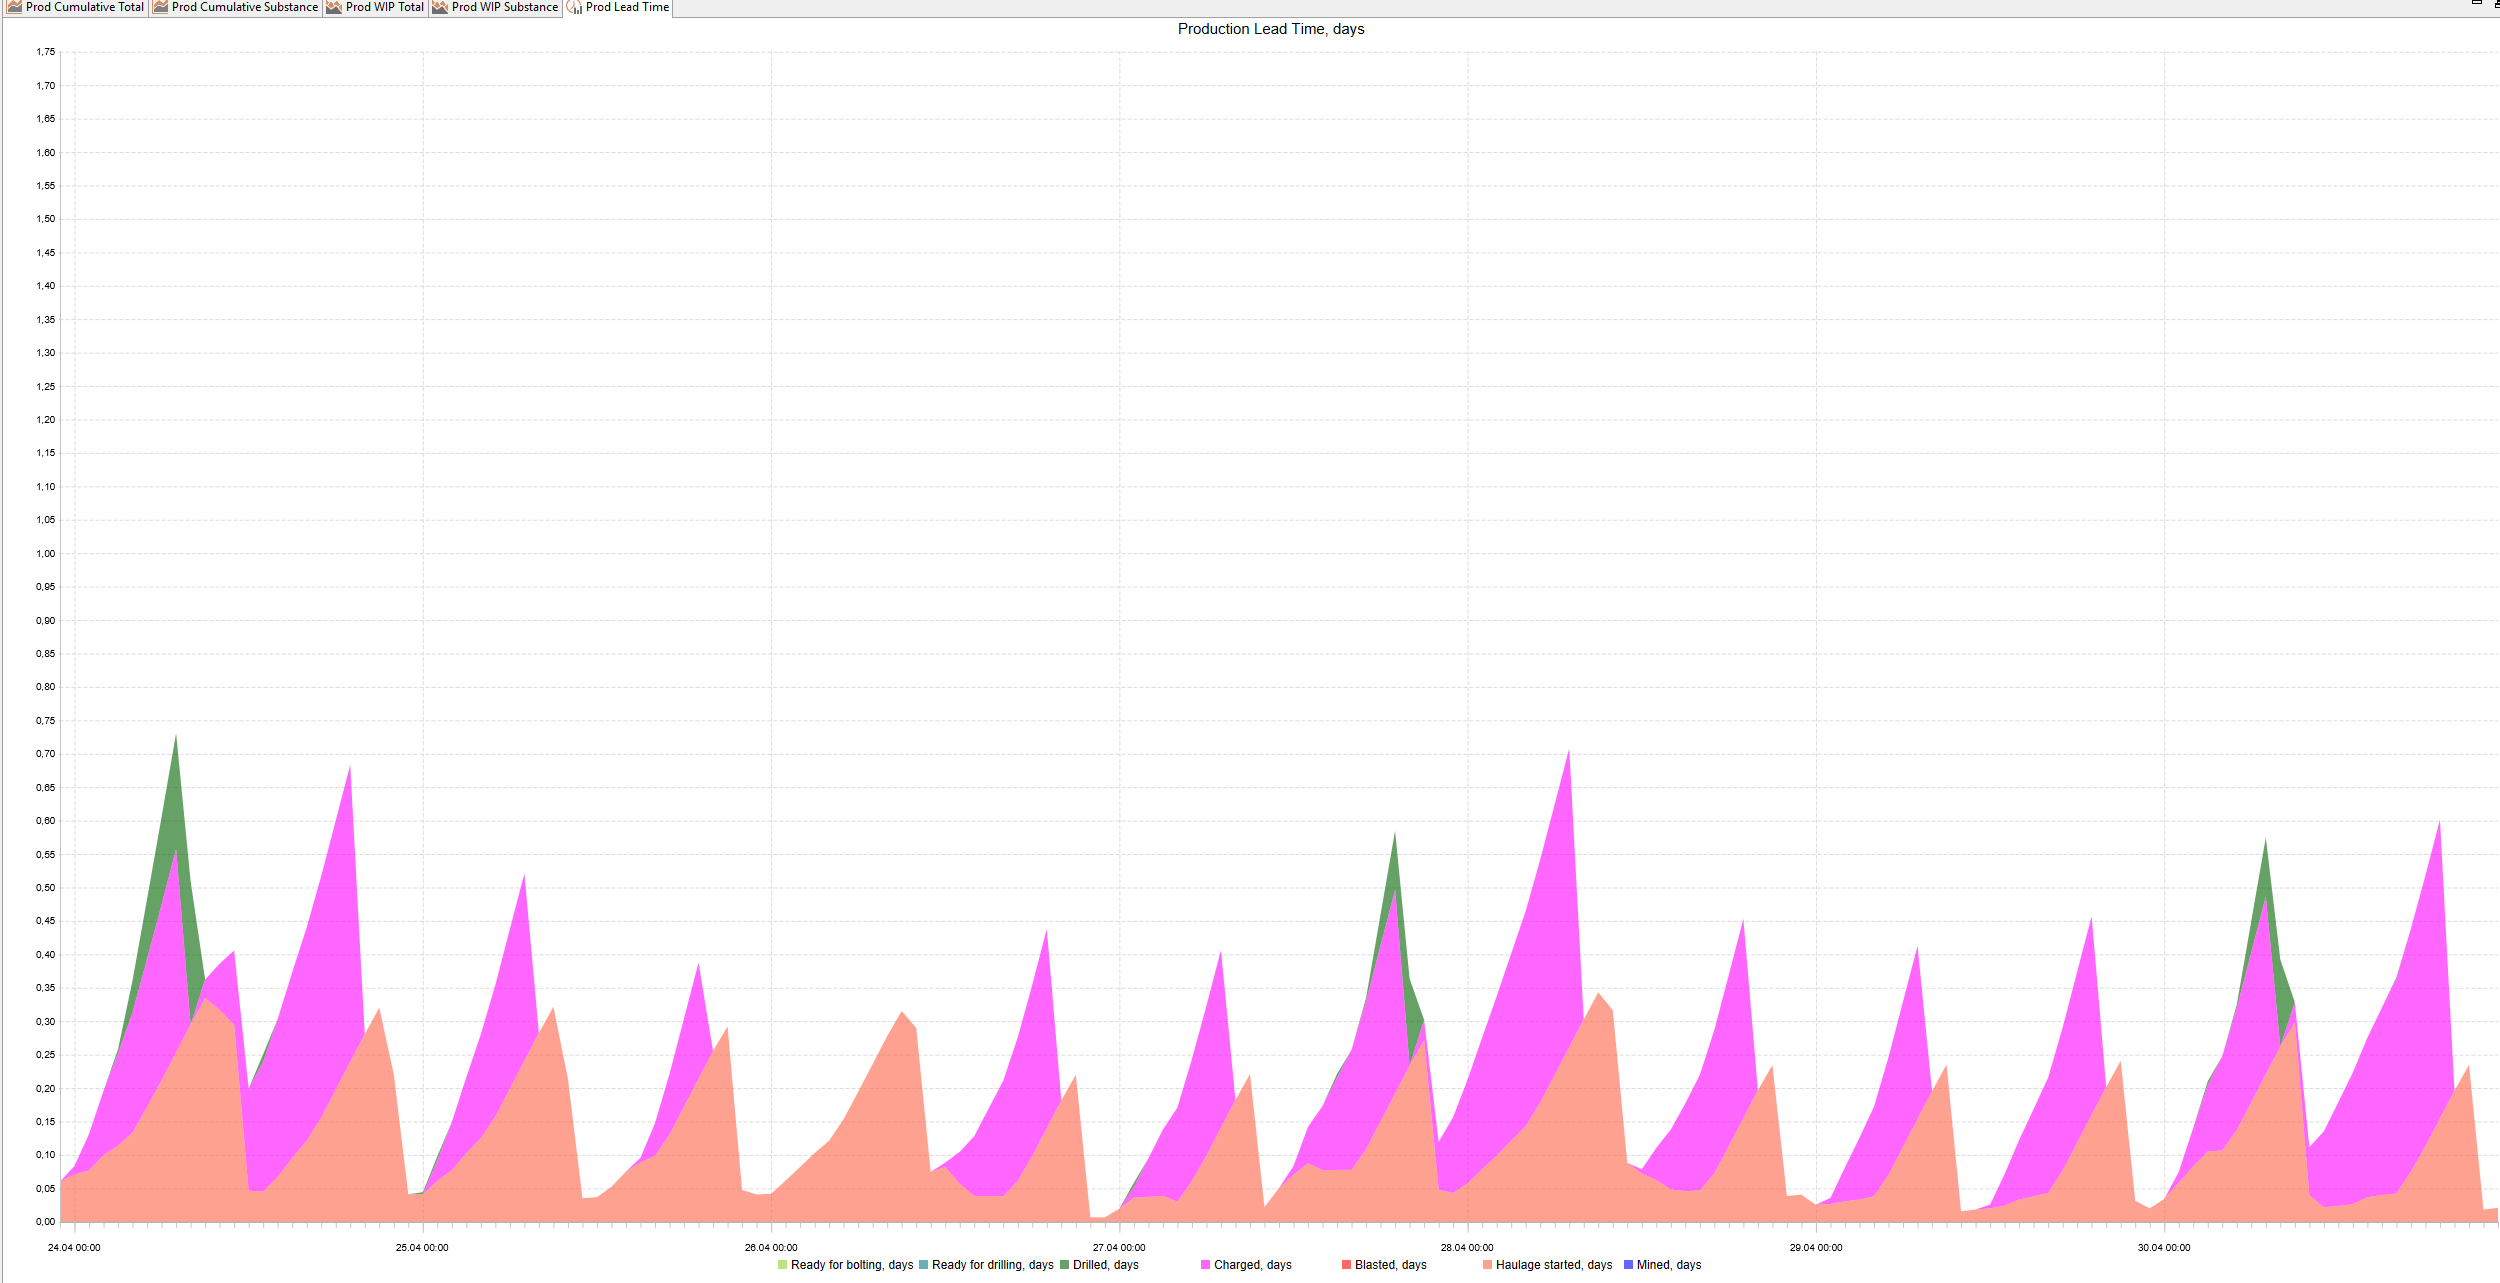Click the 'Mined, days' legend label
Viewport: 2500px width, 1283px height.
[x=1669, y=1265]
